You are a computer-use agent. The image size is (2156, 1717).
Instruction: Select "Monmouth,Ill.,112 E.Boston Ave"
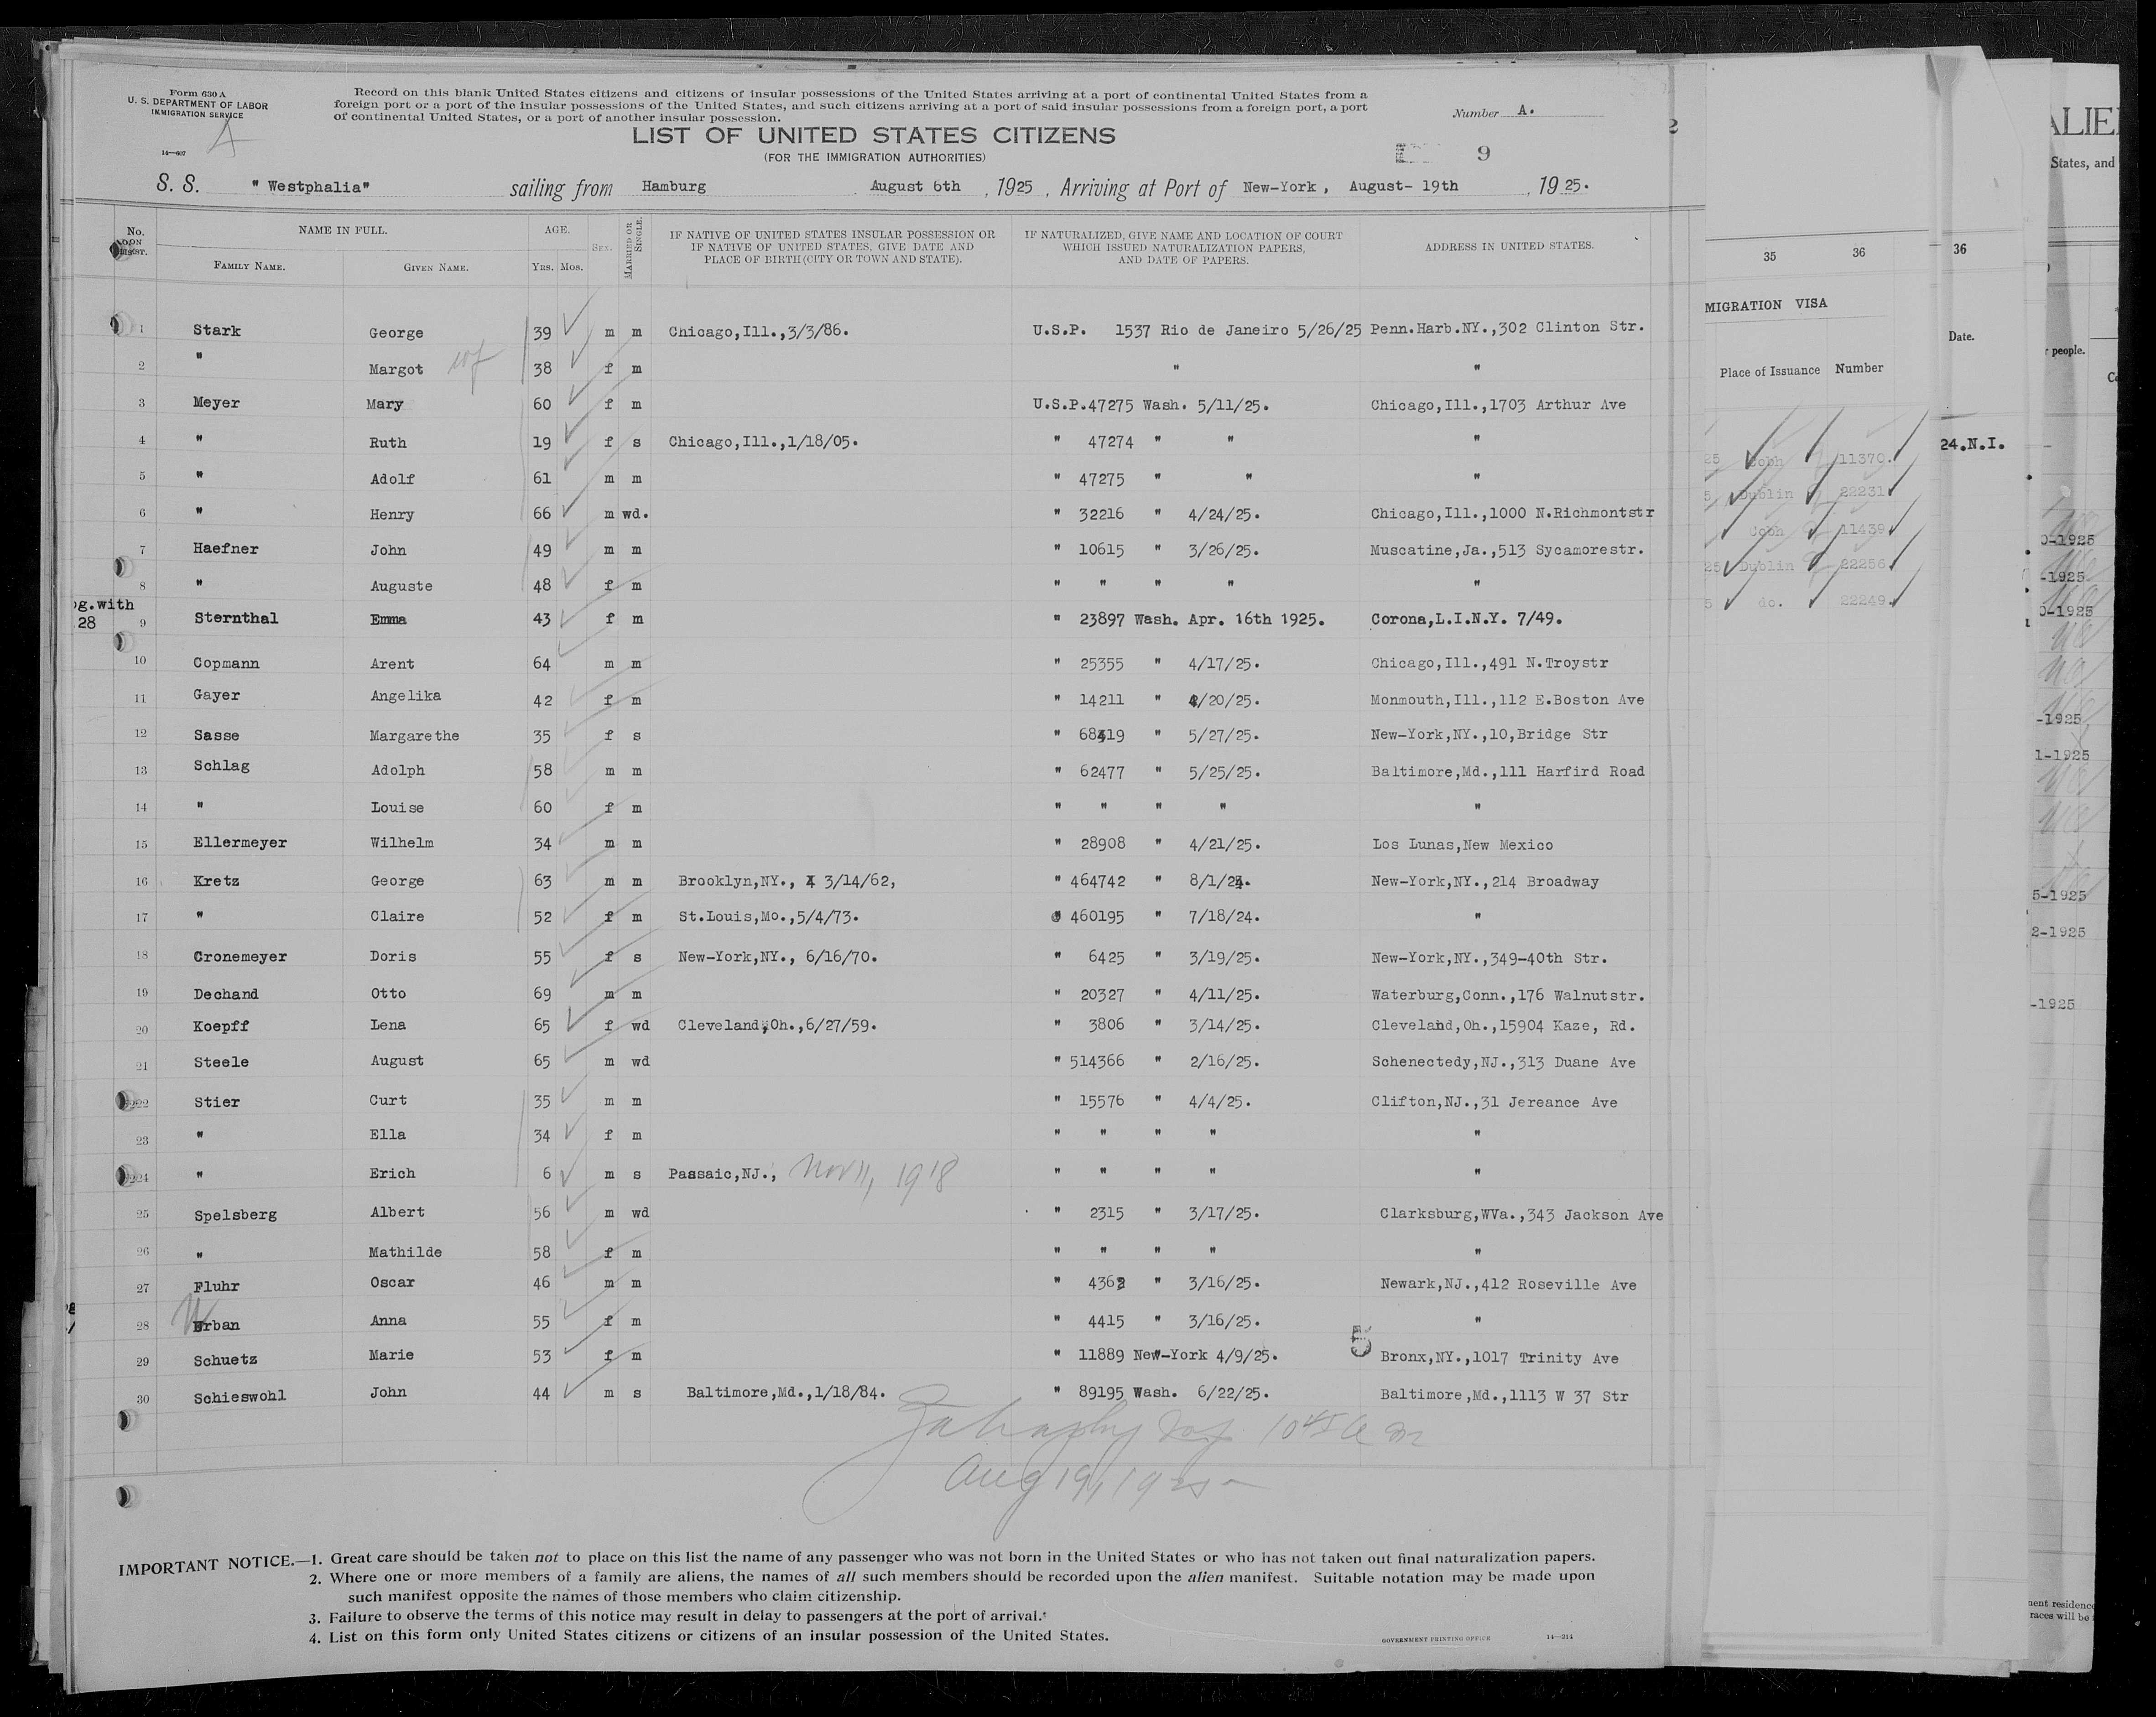point(1507,700)
